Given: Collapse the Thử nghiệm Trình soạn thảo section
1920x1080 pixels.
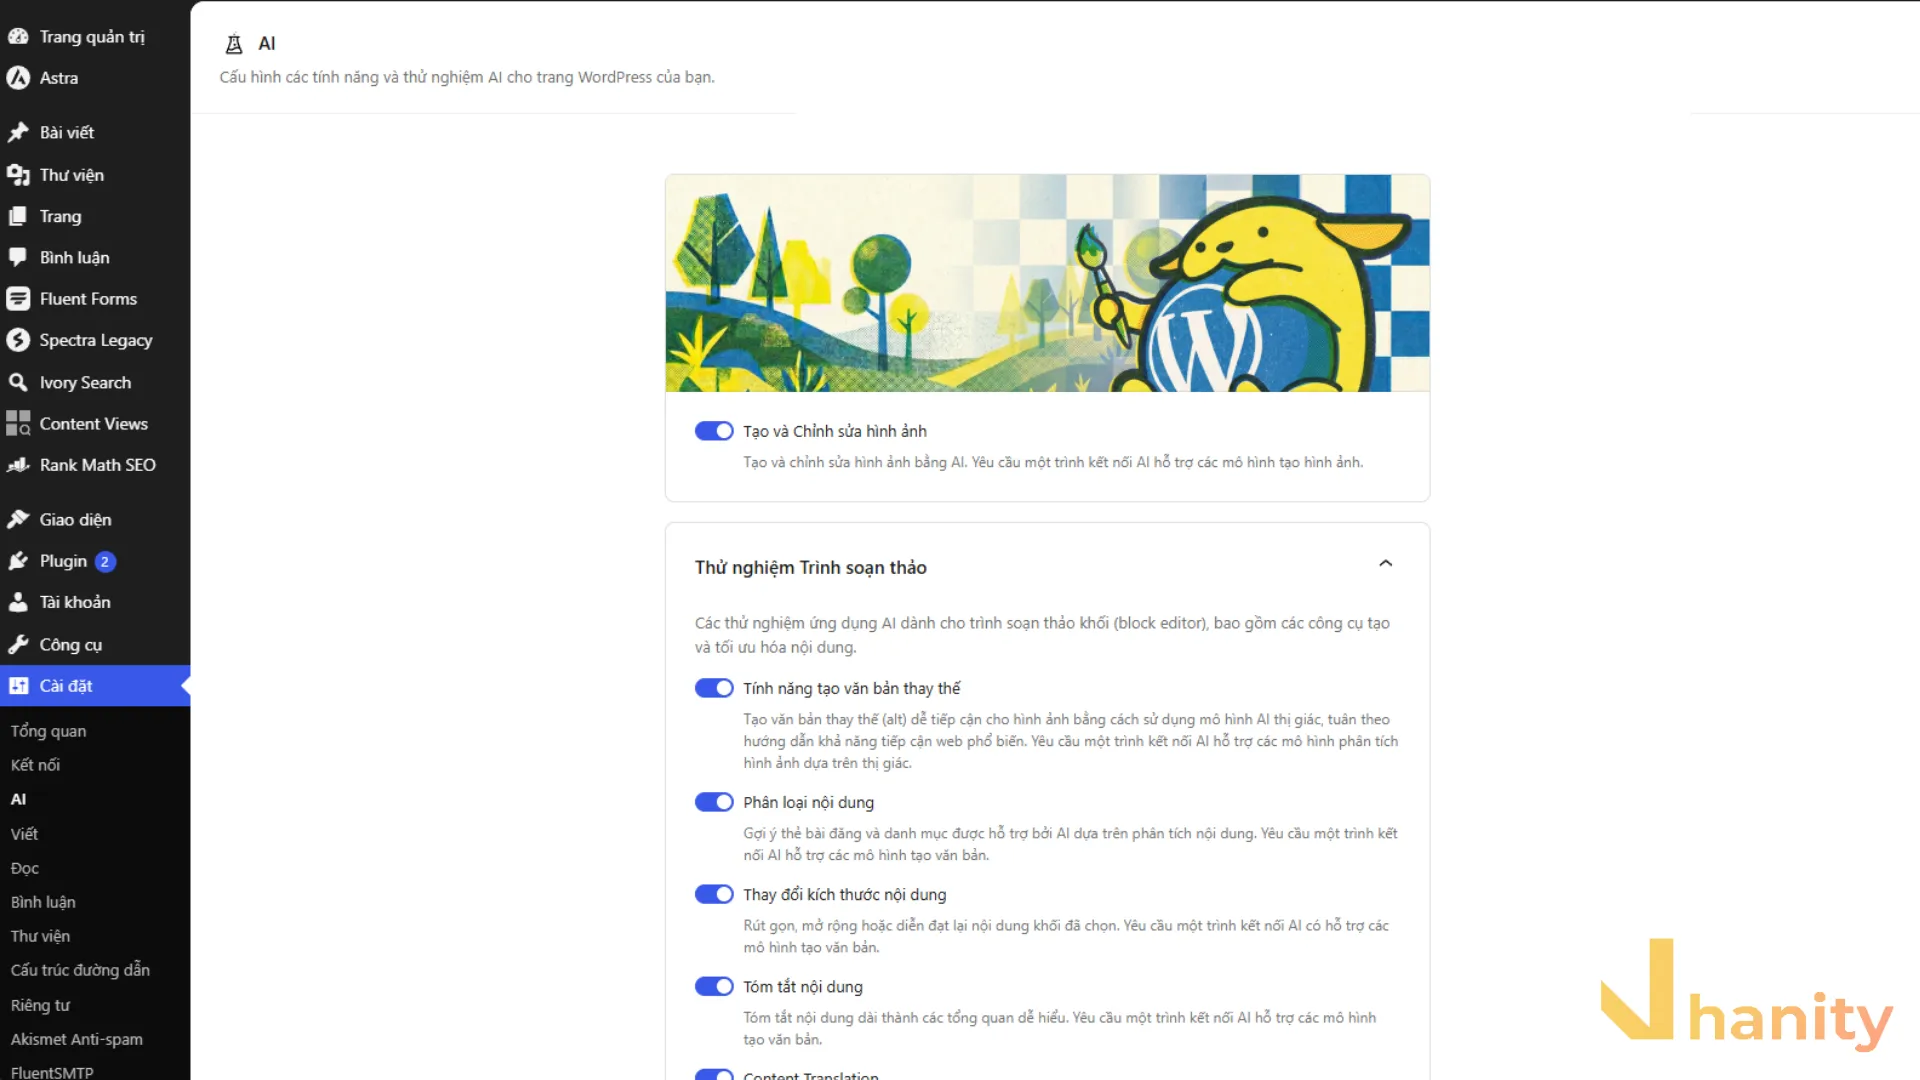Looking at the screenshot, I should point(1385,564).
